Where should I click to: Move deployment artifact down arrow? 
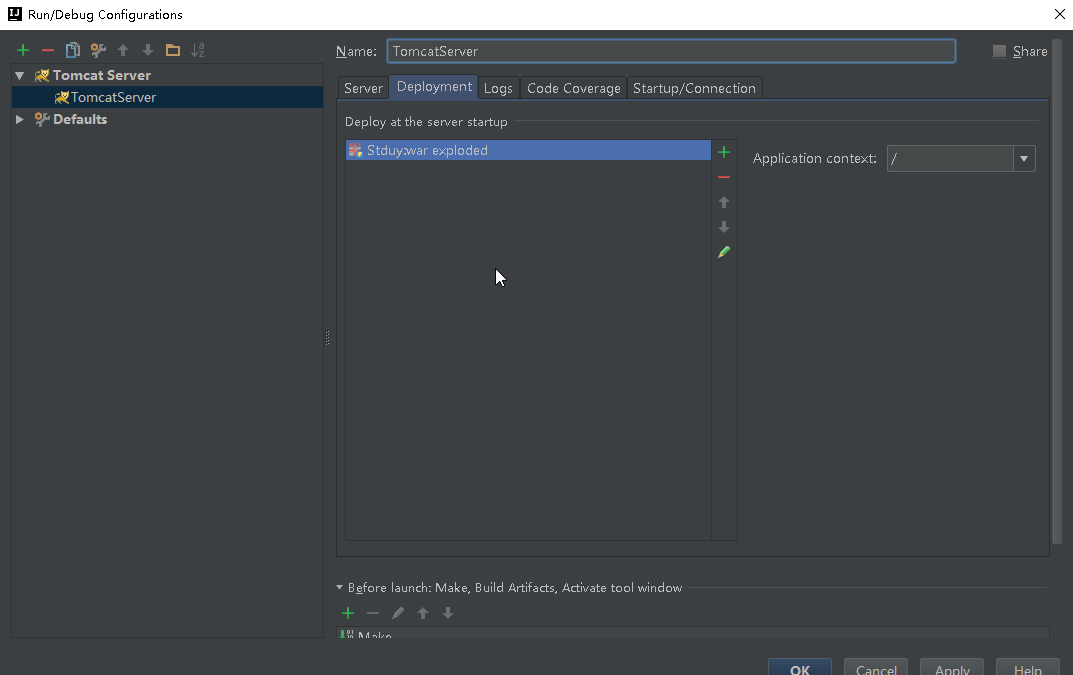click(x=724, y=227)
